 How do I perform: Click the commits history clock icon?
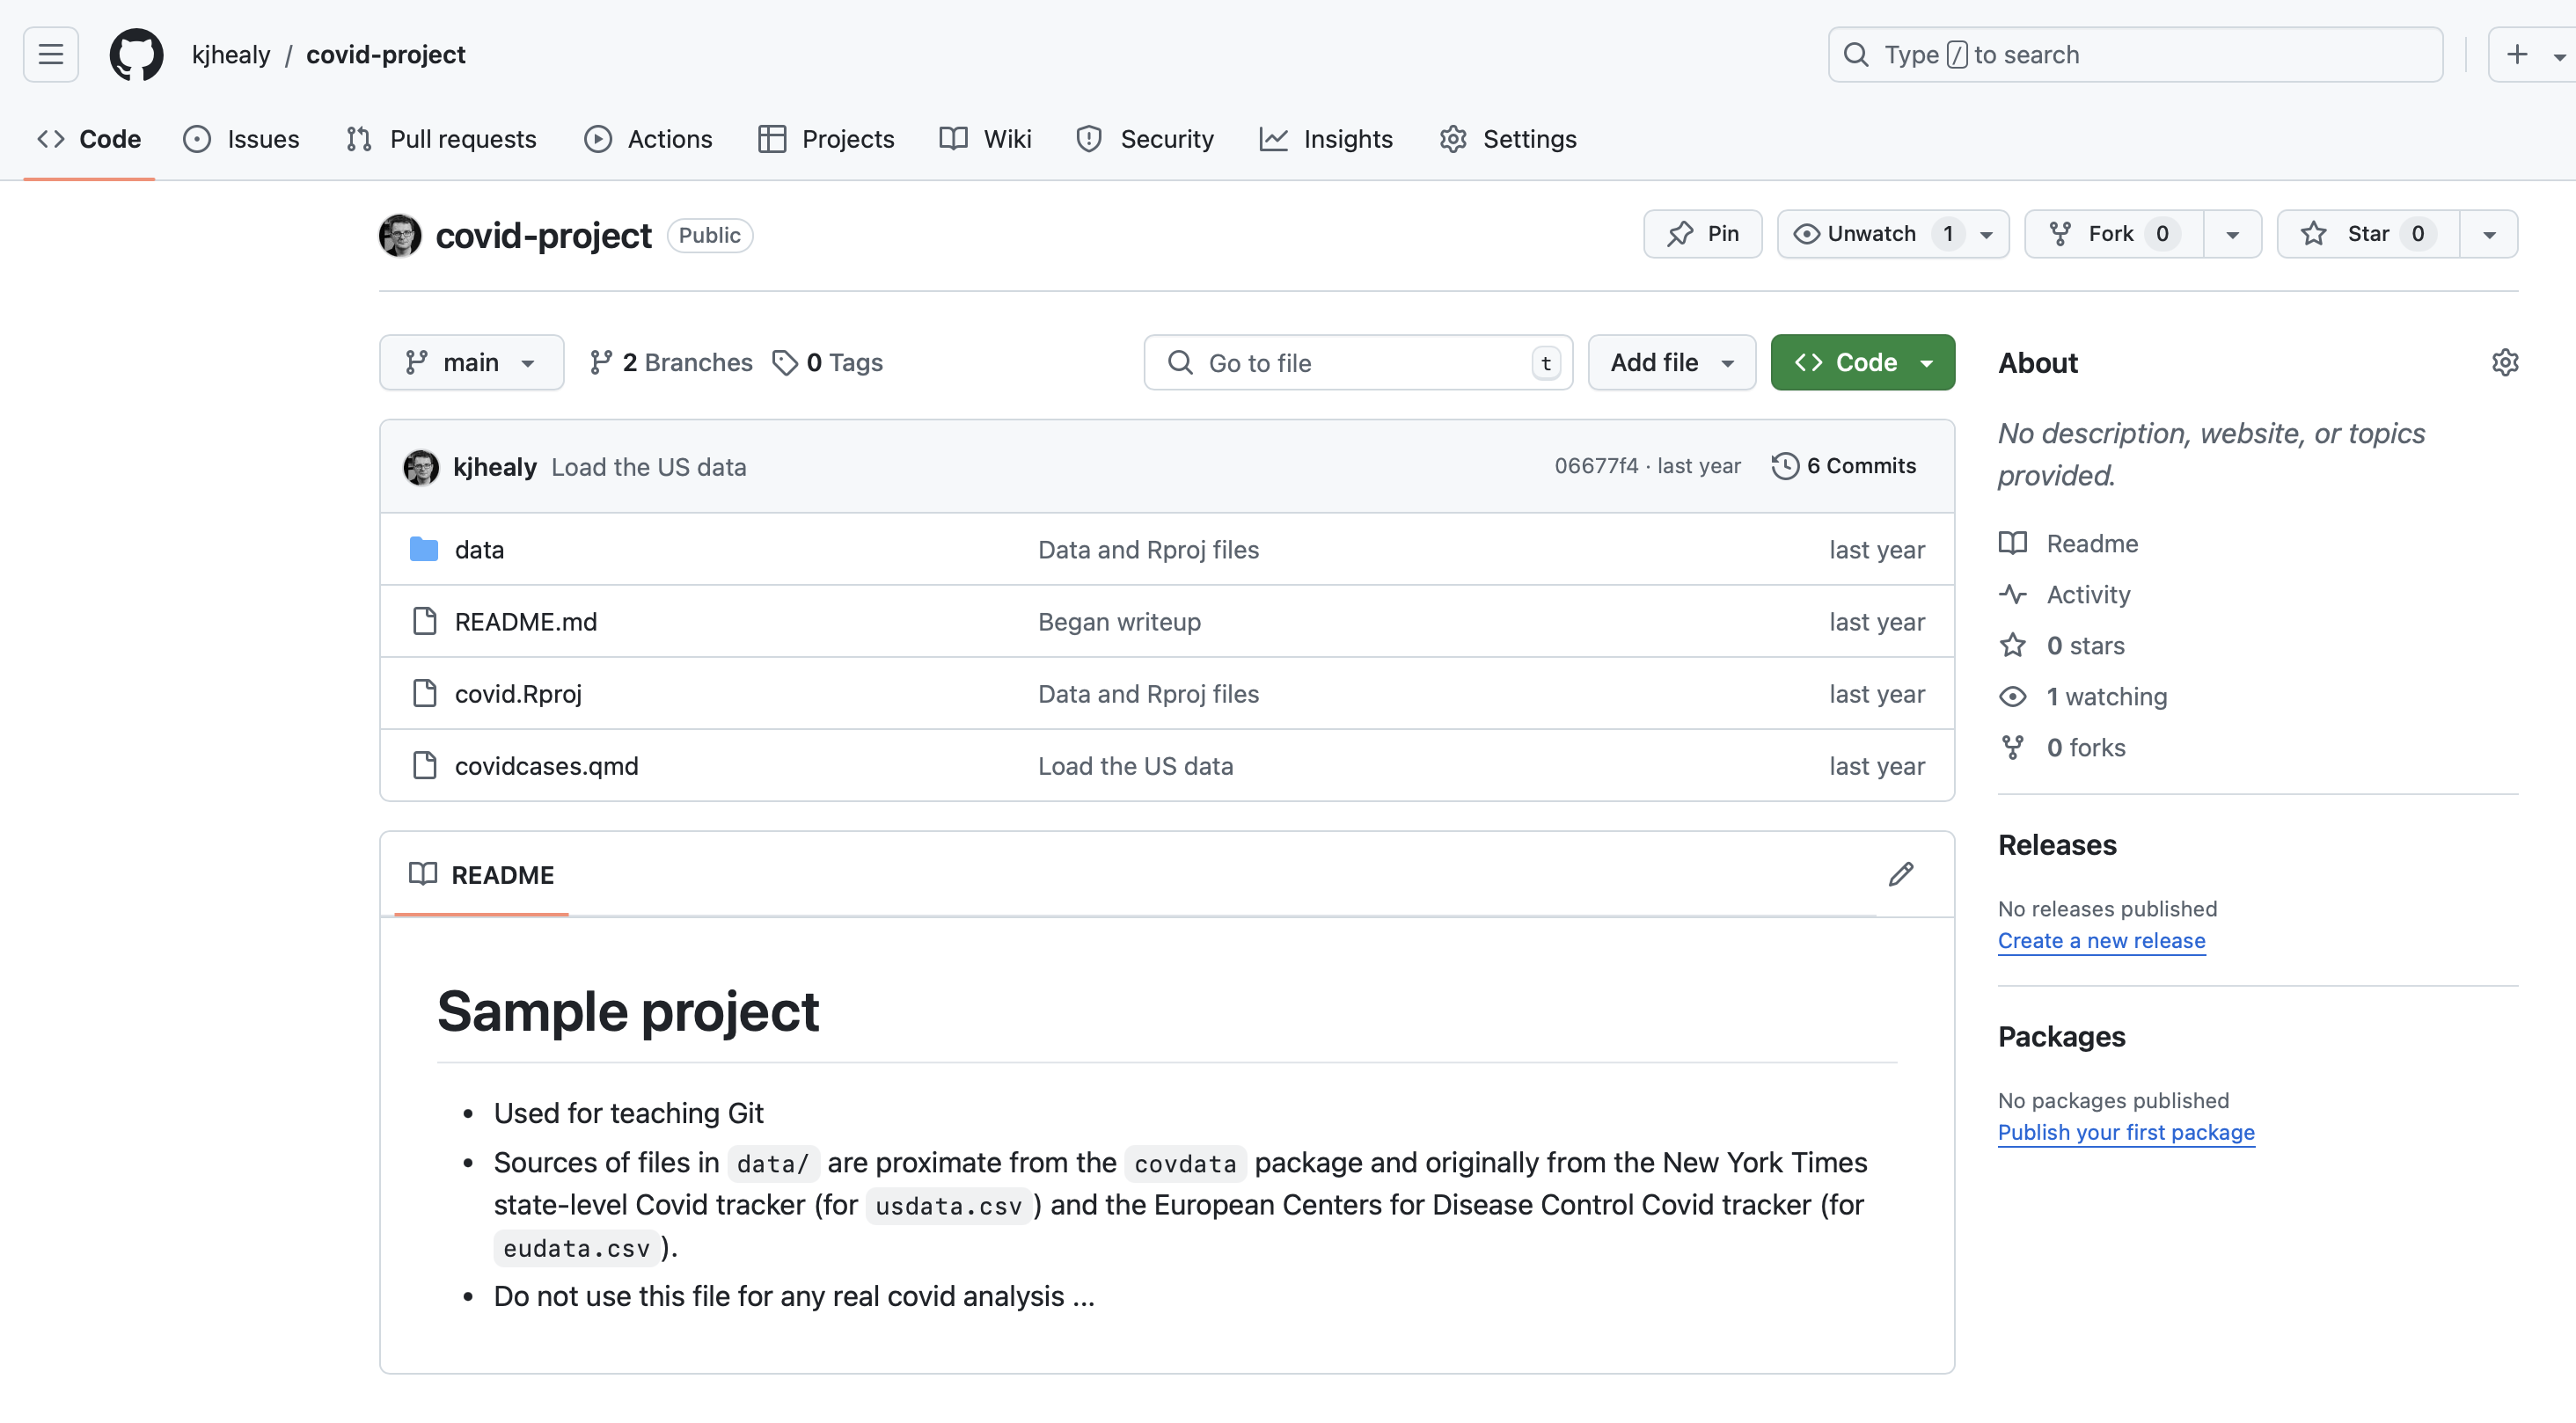click(x=1785, y=466)
